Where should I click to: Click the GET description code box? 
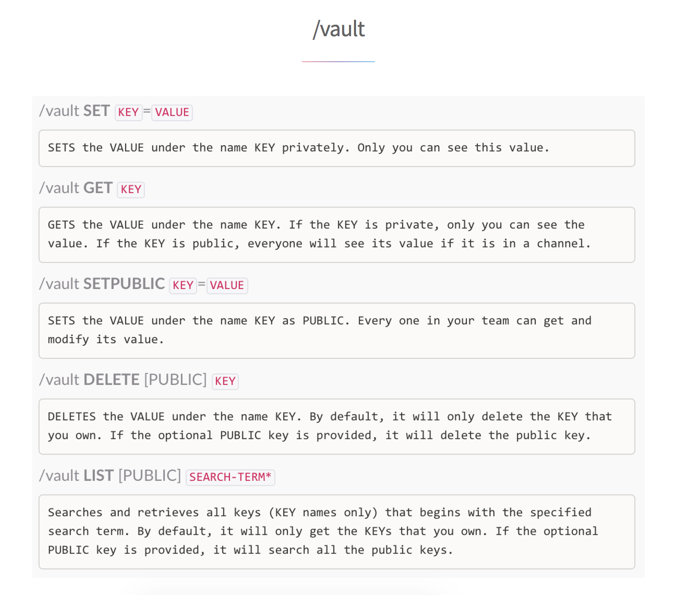coord(337,235)
